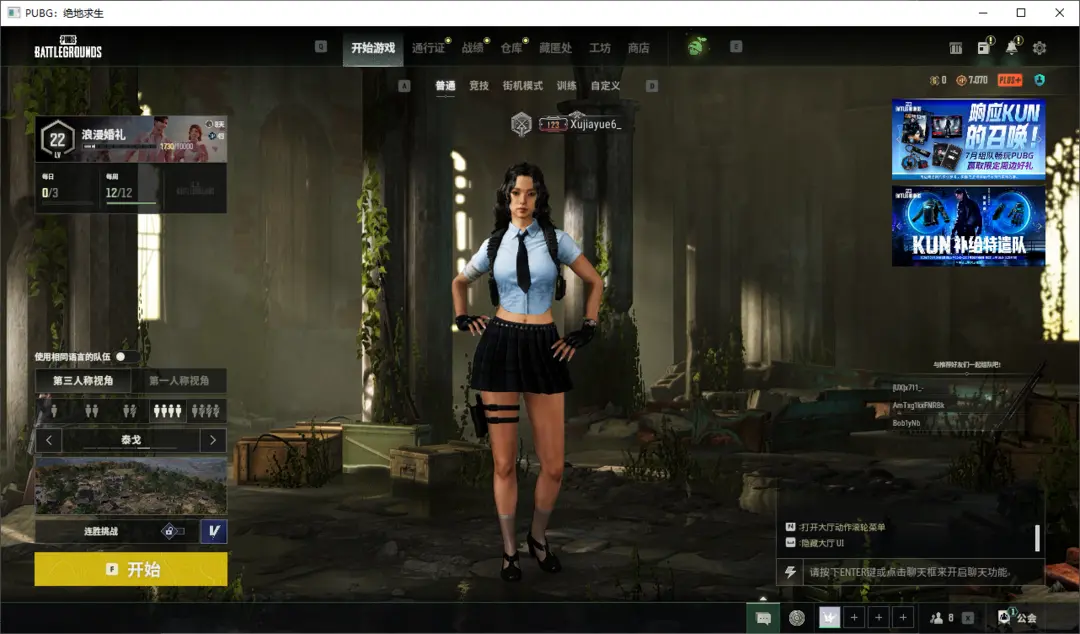Screen dimensions: 1080x634
Task: Open the 藏匿处 tab
Action: (555, 48)
